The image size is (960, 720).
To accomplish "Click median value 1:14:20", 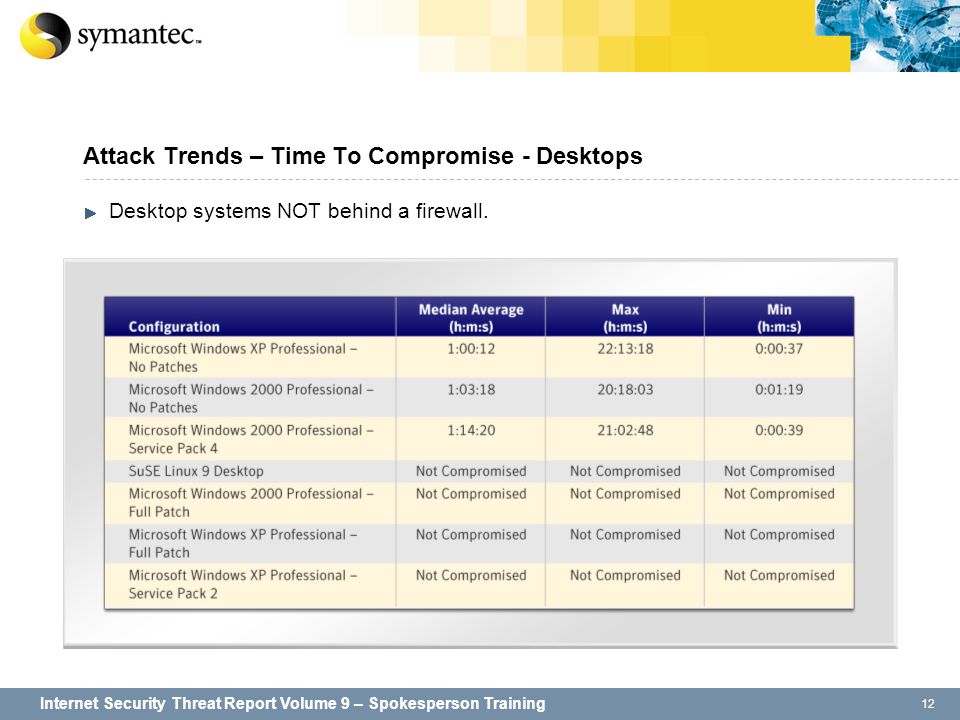I will coord(471,430).
